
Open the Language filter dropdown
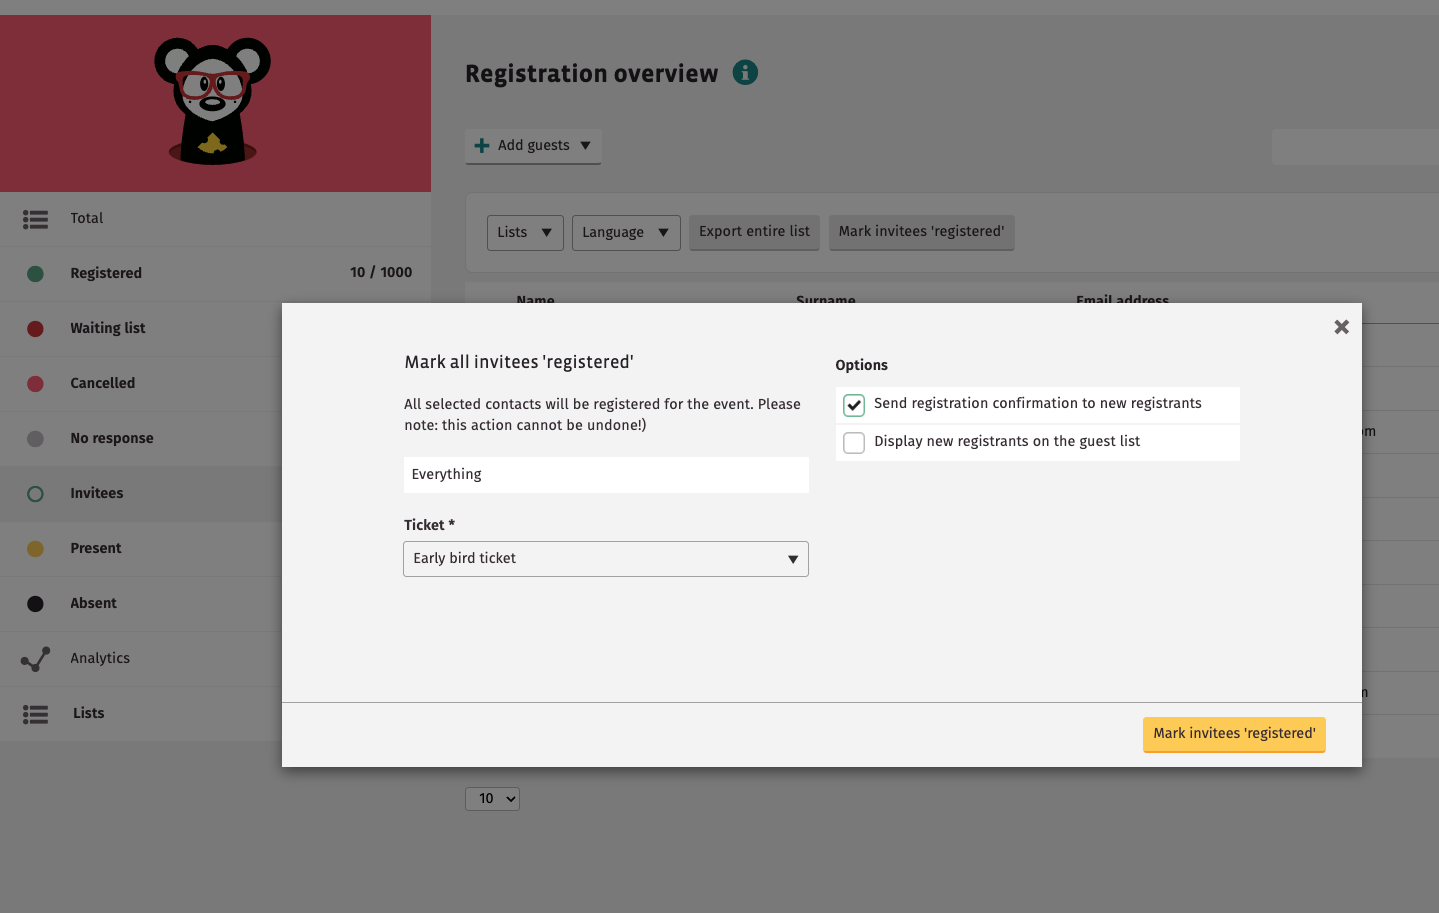(x=626, y=232)
